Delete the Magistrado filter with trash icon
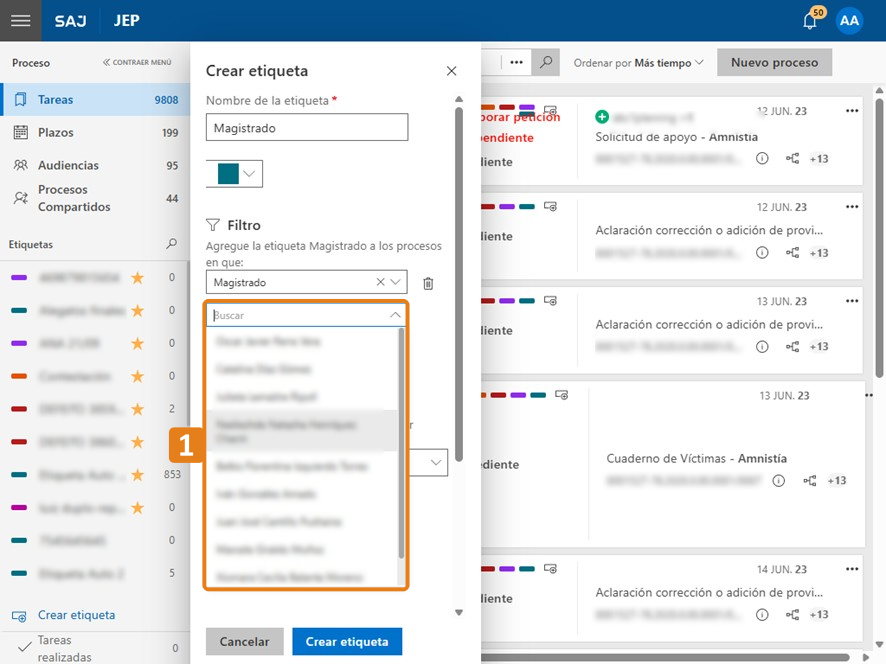The width and height of the screenshot is (886, 664). tap(428, 283)
